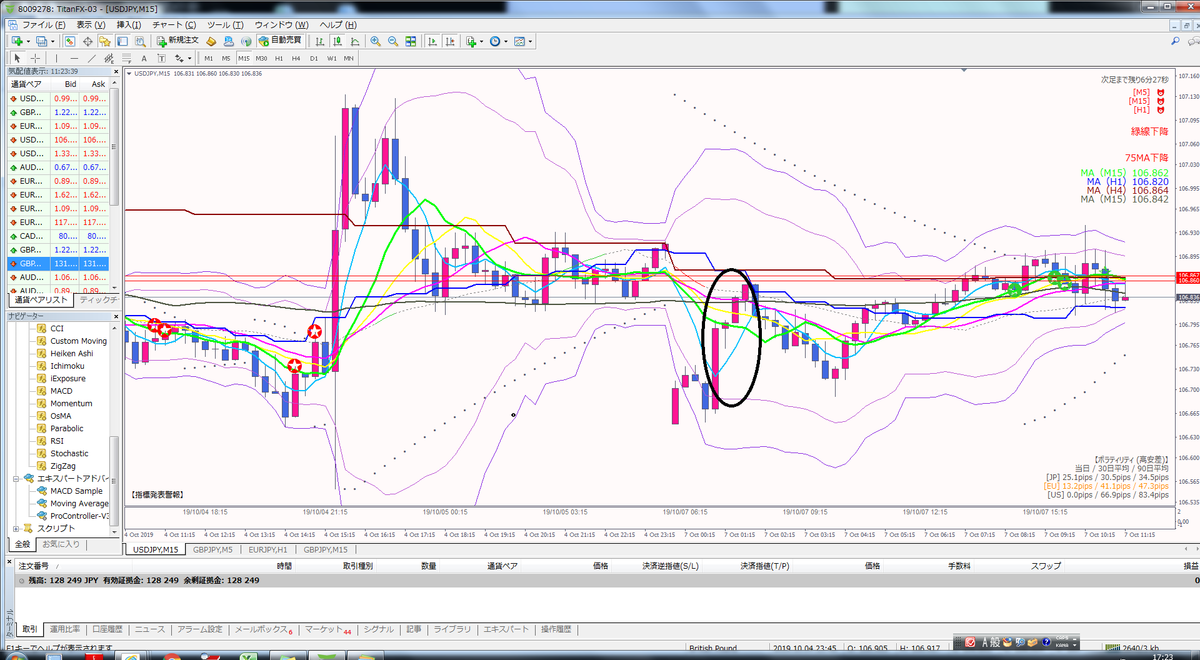Image resolution: width=1200 pixels, height=660 pixels.
Task: Toggle chart auto scroll
Action: coord(434,41)
